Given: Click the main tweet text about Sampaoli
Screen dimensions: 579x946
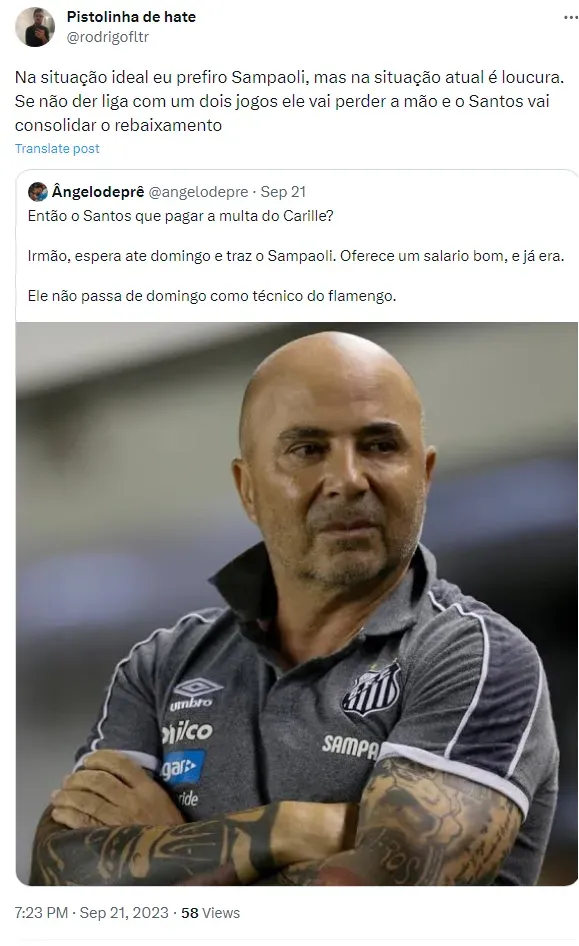Looking at the screenshot, I should pyautogui.click(x=290, y=101).
